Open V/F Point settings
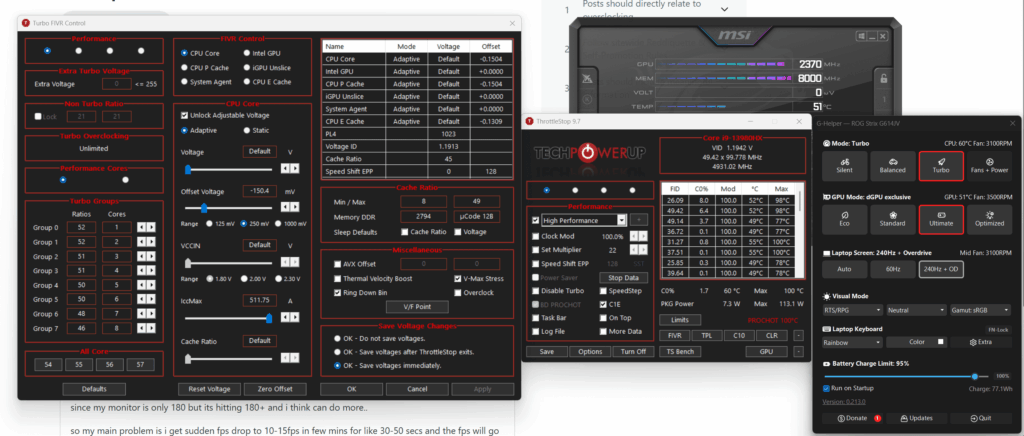The width and height of the screenshot is (1024, 436). click(417, 307)
